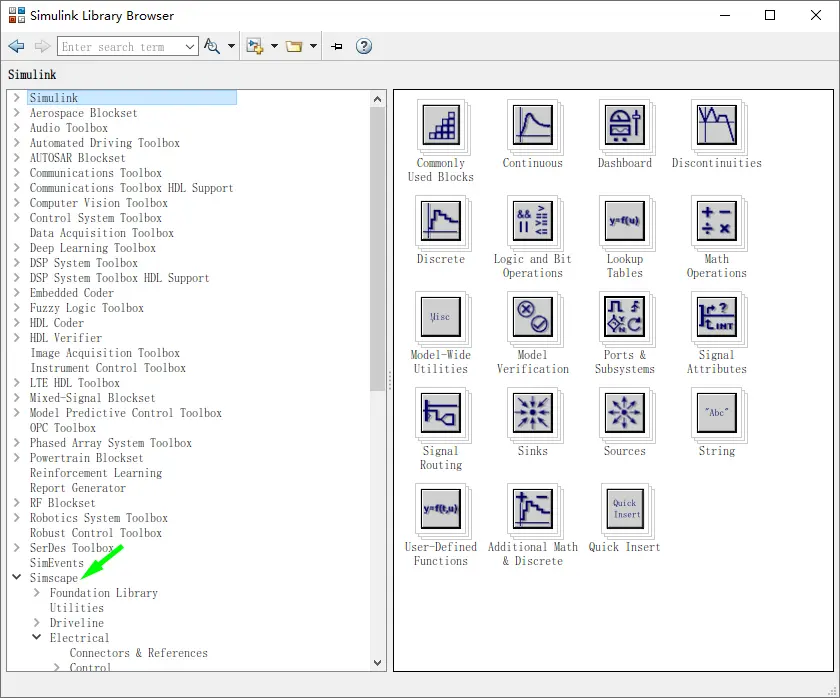Open the Sinks library icon
This screenshot has width=840, height=698.
point(532,413)
